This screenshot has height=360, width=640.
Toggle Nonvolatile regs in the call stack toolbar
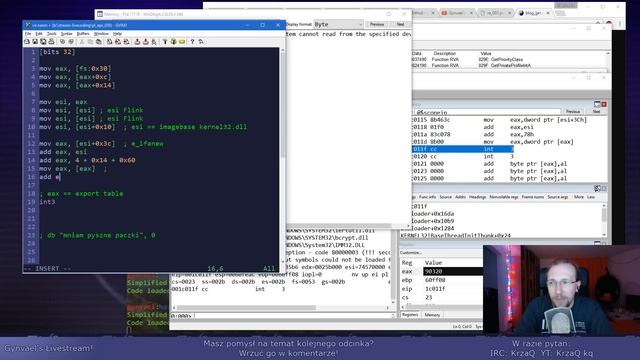pos(504,197)
